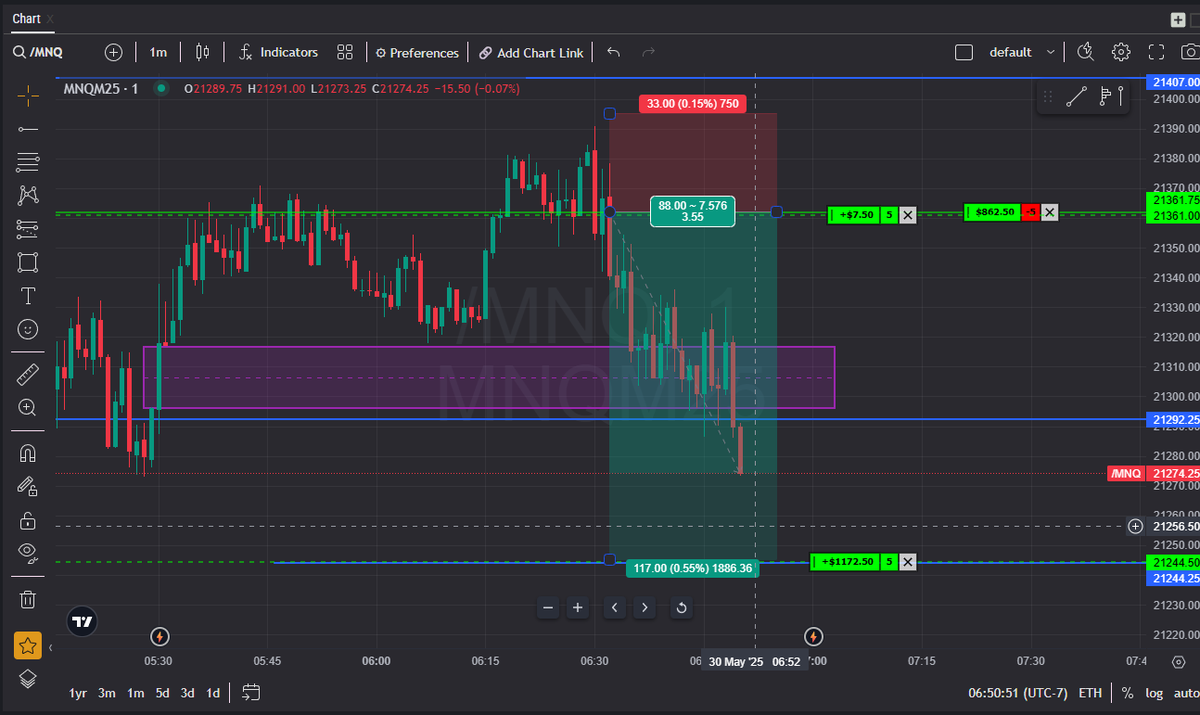Screen dimensions: 1200x715
Task: Open the Indicators dialog
Action: click(x=278, y=52)
